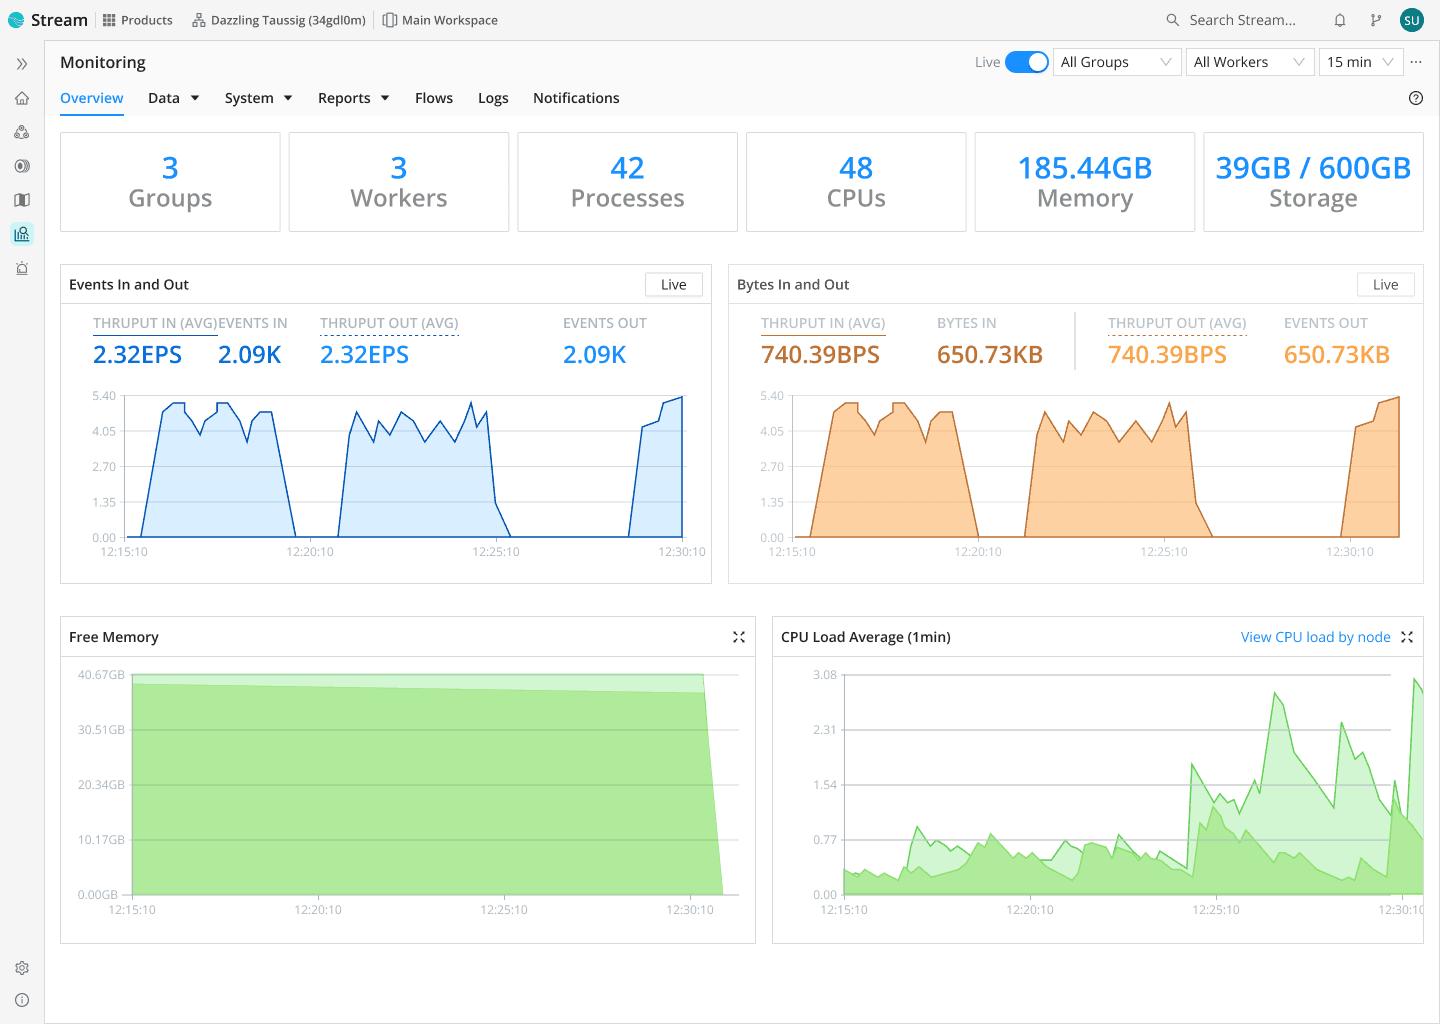The image size is (1440, 1024).
Task: Expand the Data menu
Action: 173,98
